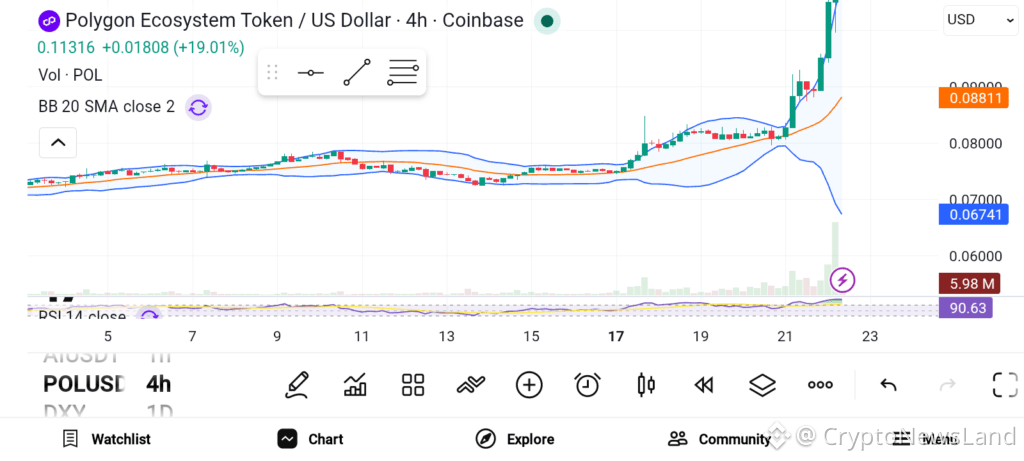Click the price change +0.01808 (+19.01%) text
This screenshot has height=461, width=1024.
(174, 48)
